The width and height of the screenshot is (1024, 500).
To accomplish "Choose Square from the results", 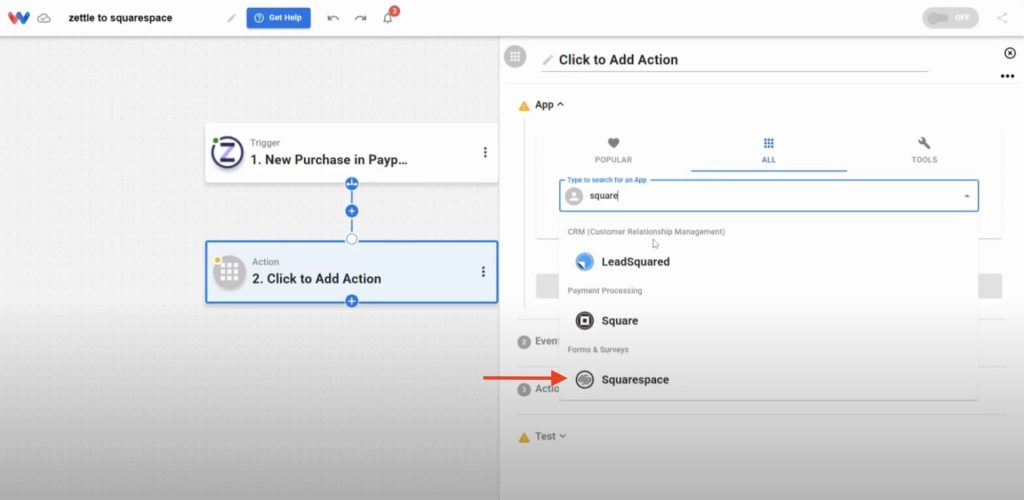I will [769, 320].
